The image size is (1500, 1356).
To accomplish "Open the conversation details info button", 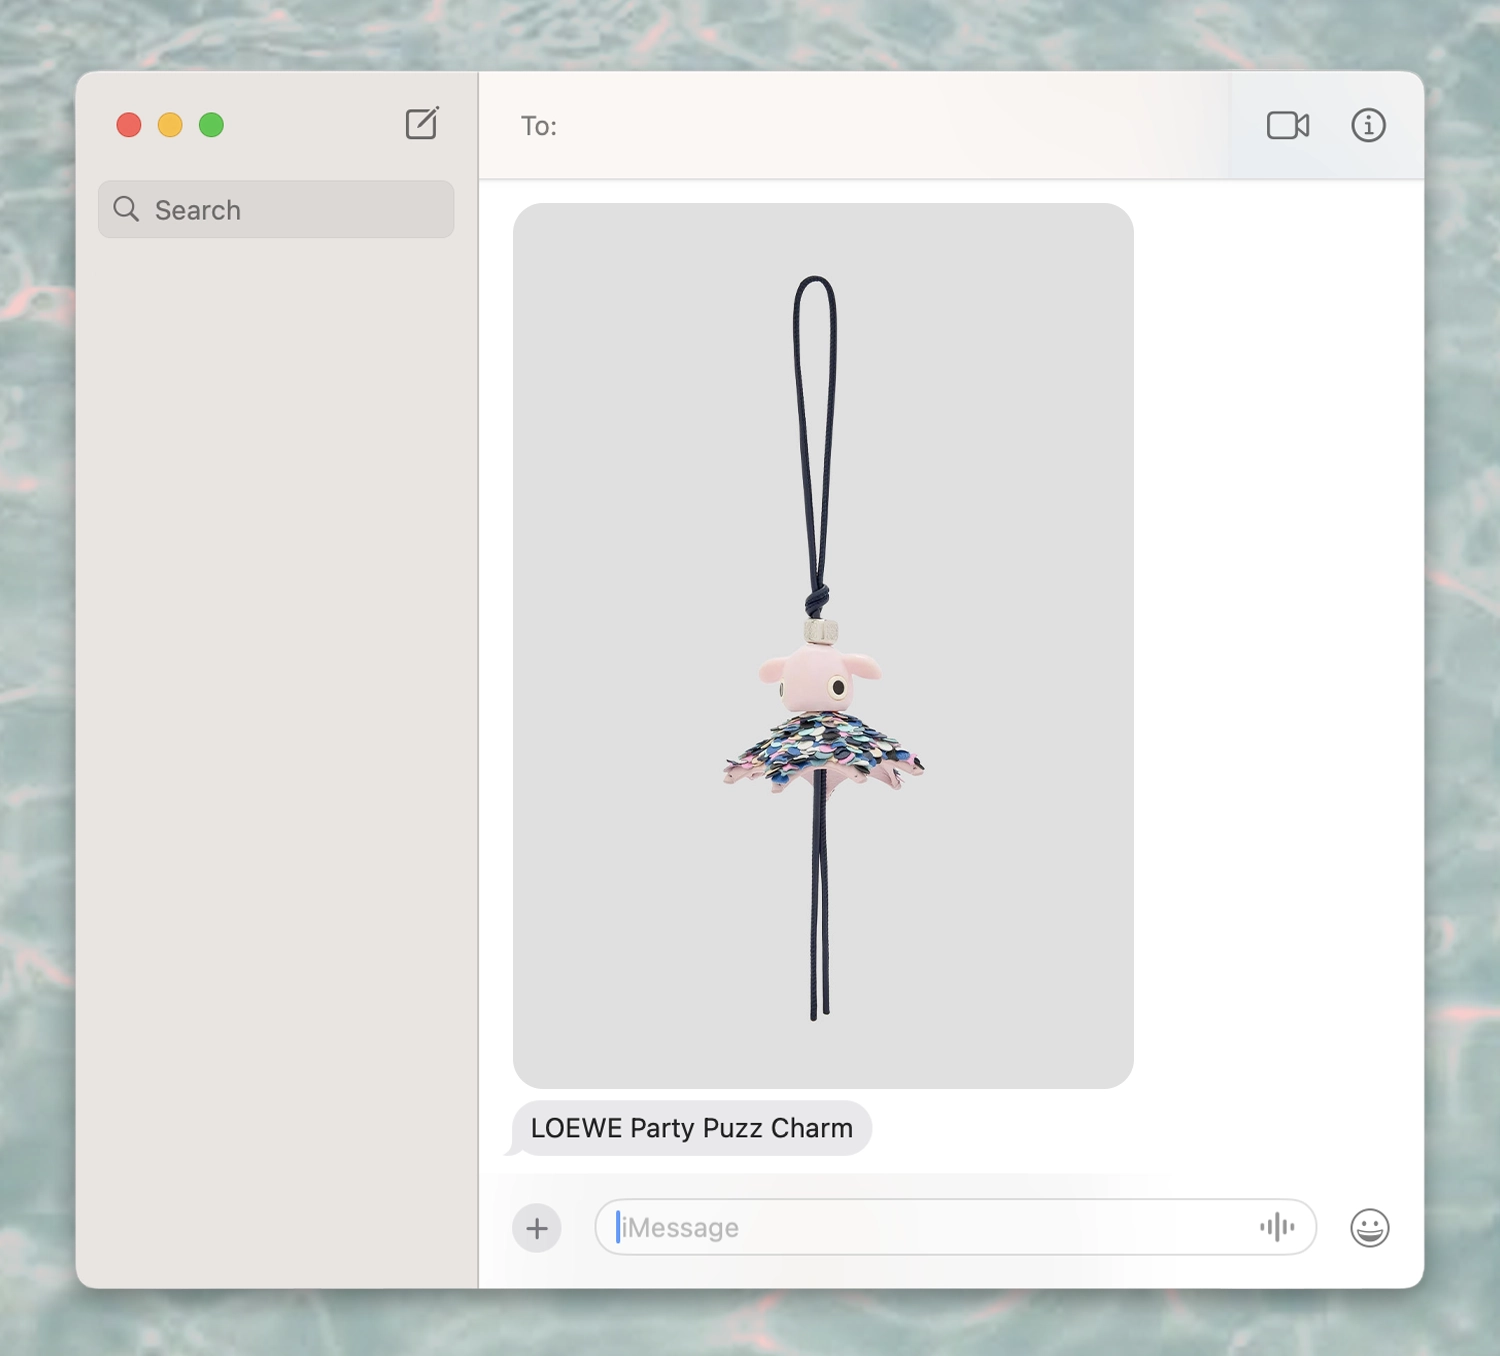I will 1368,125.
